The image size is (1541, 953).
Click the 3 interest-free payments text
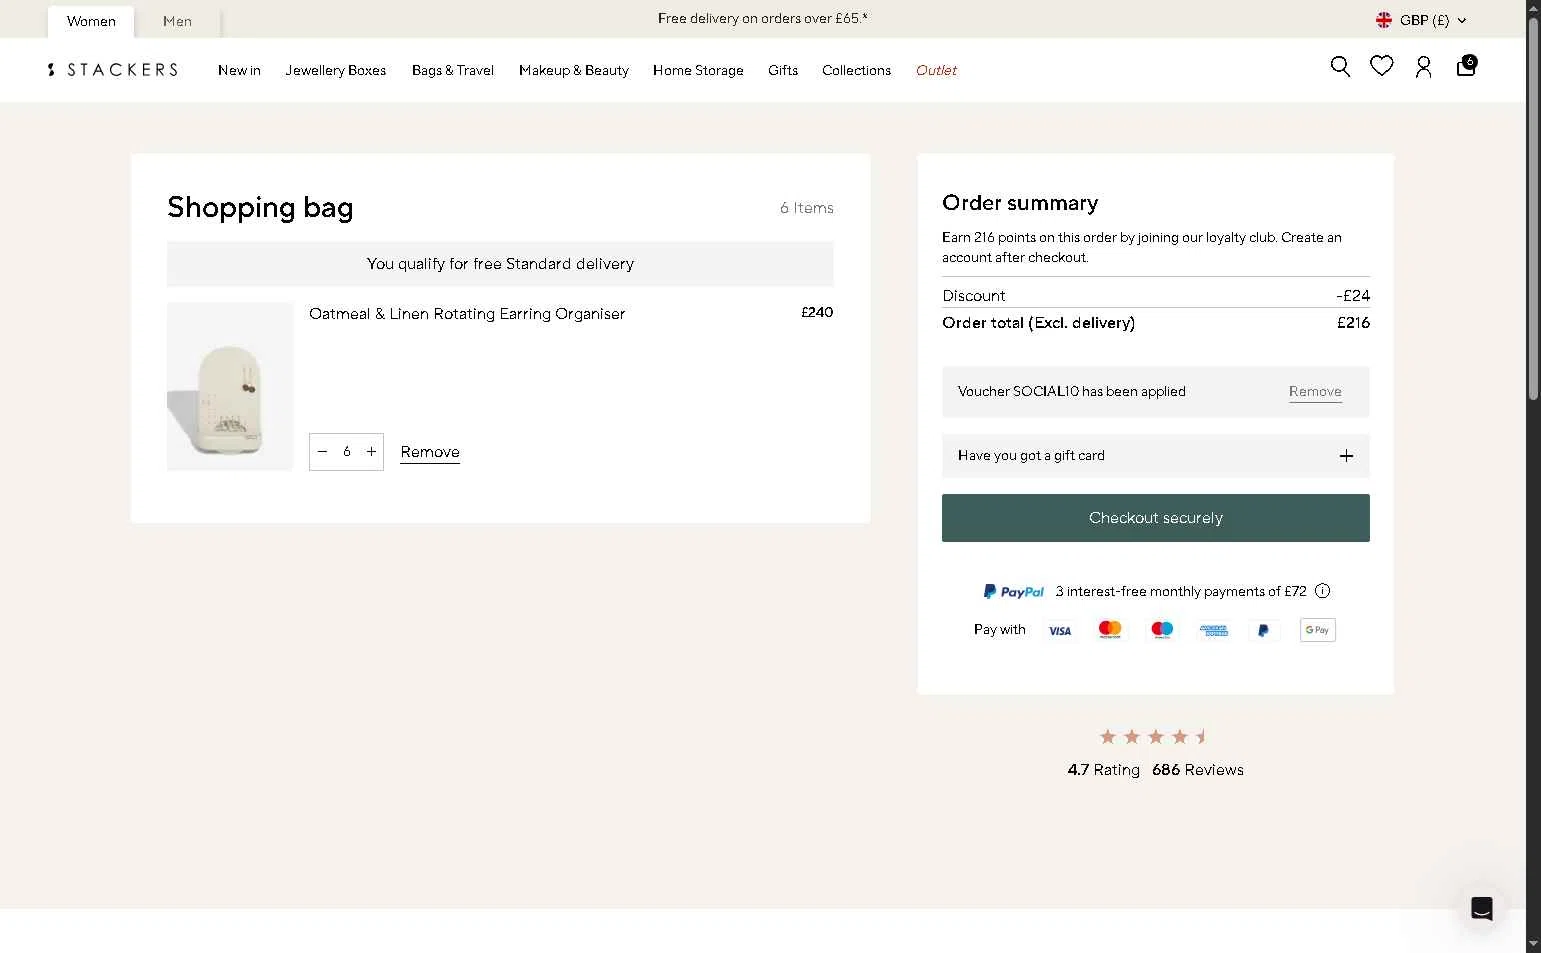[x=1181, y=592]
